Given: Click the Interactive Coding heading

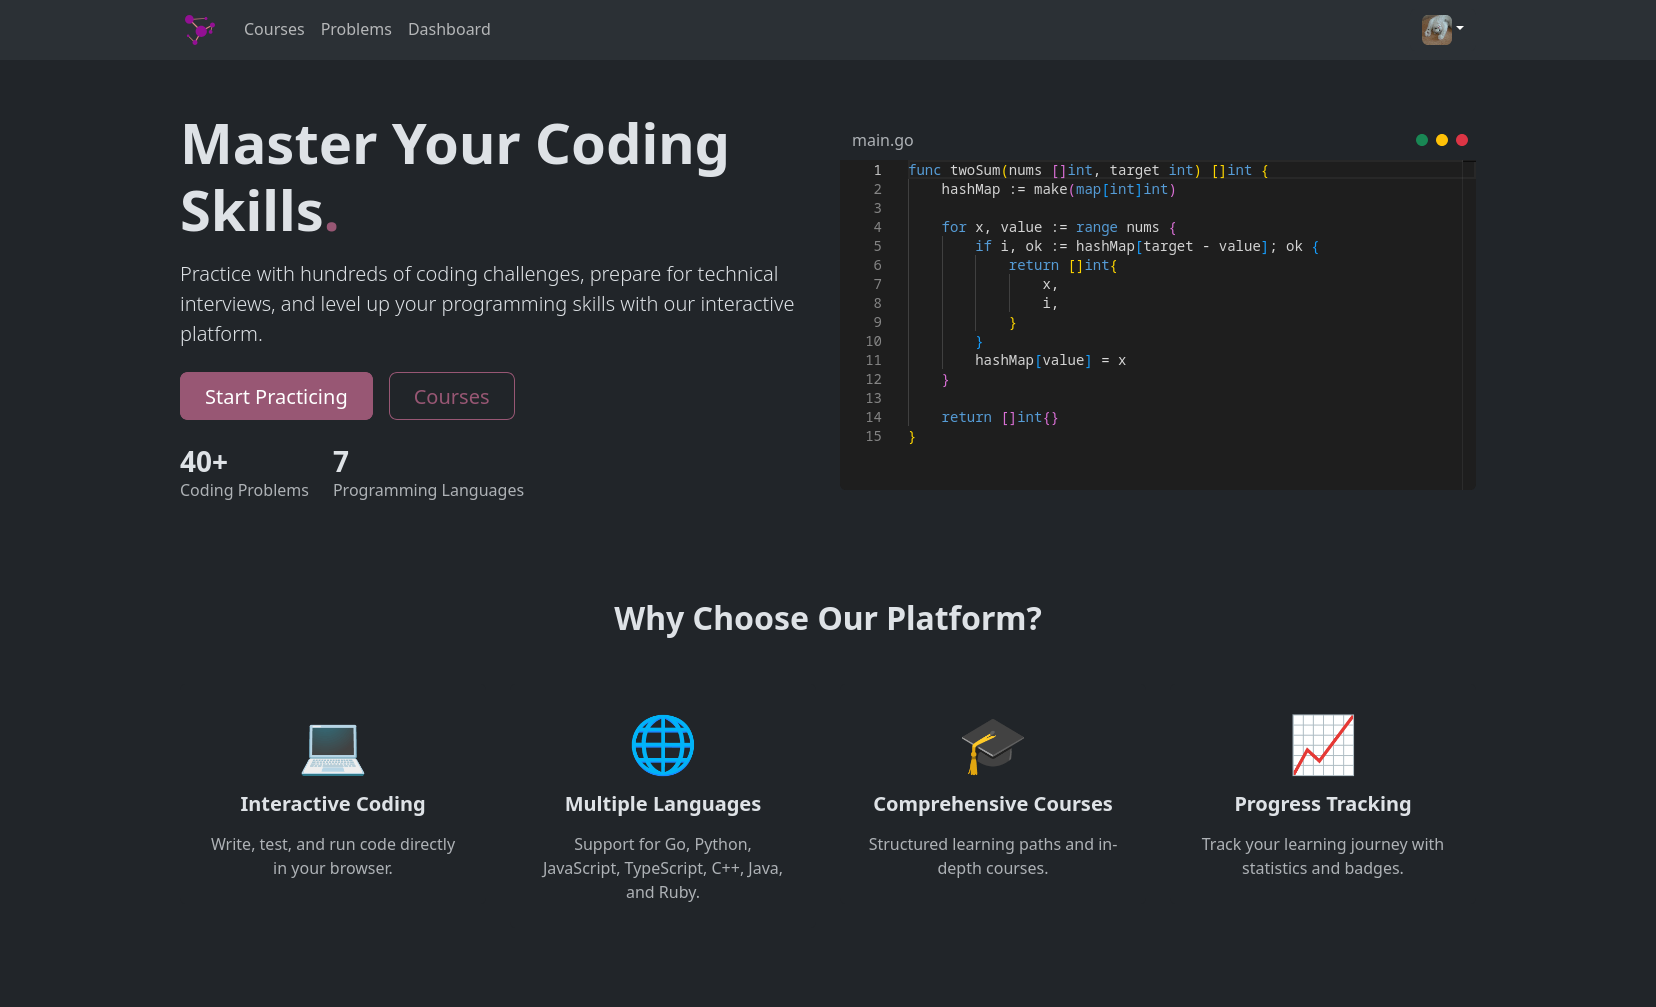Looking at the screenshot, I should (x=333, y=804).
